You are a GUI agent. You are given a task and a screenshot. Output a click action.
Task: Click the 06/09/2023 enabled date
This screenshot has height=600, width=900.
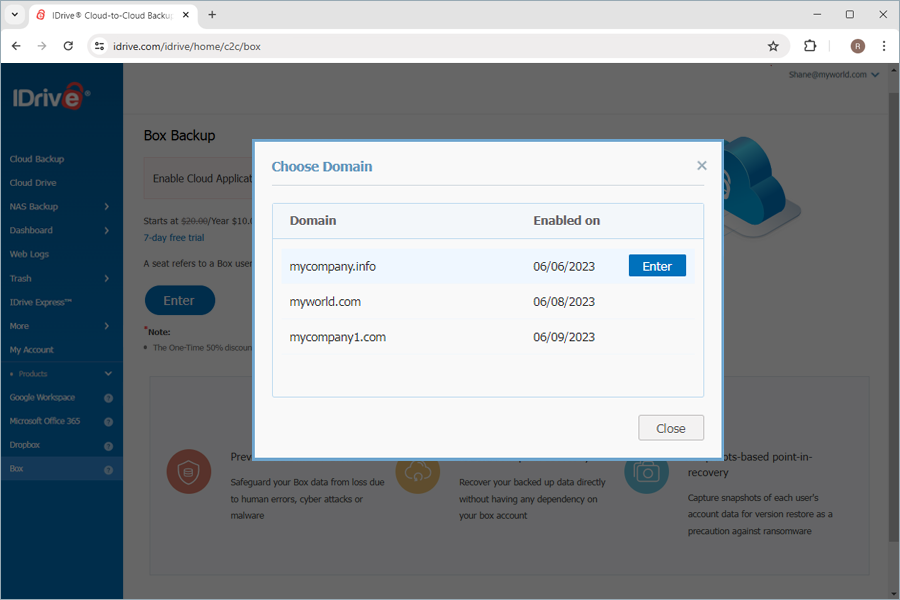click(x=564, y=337)
